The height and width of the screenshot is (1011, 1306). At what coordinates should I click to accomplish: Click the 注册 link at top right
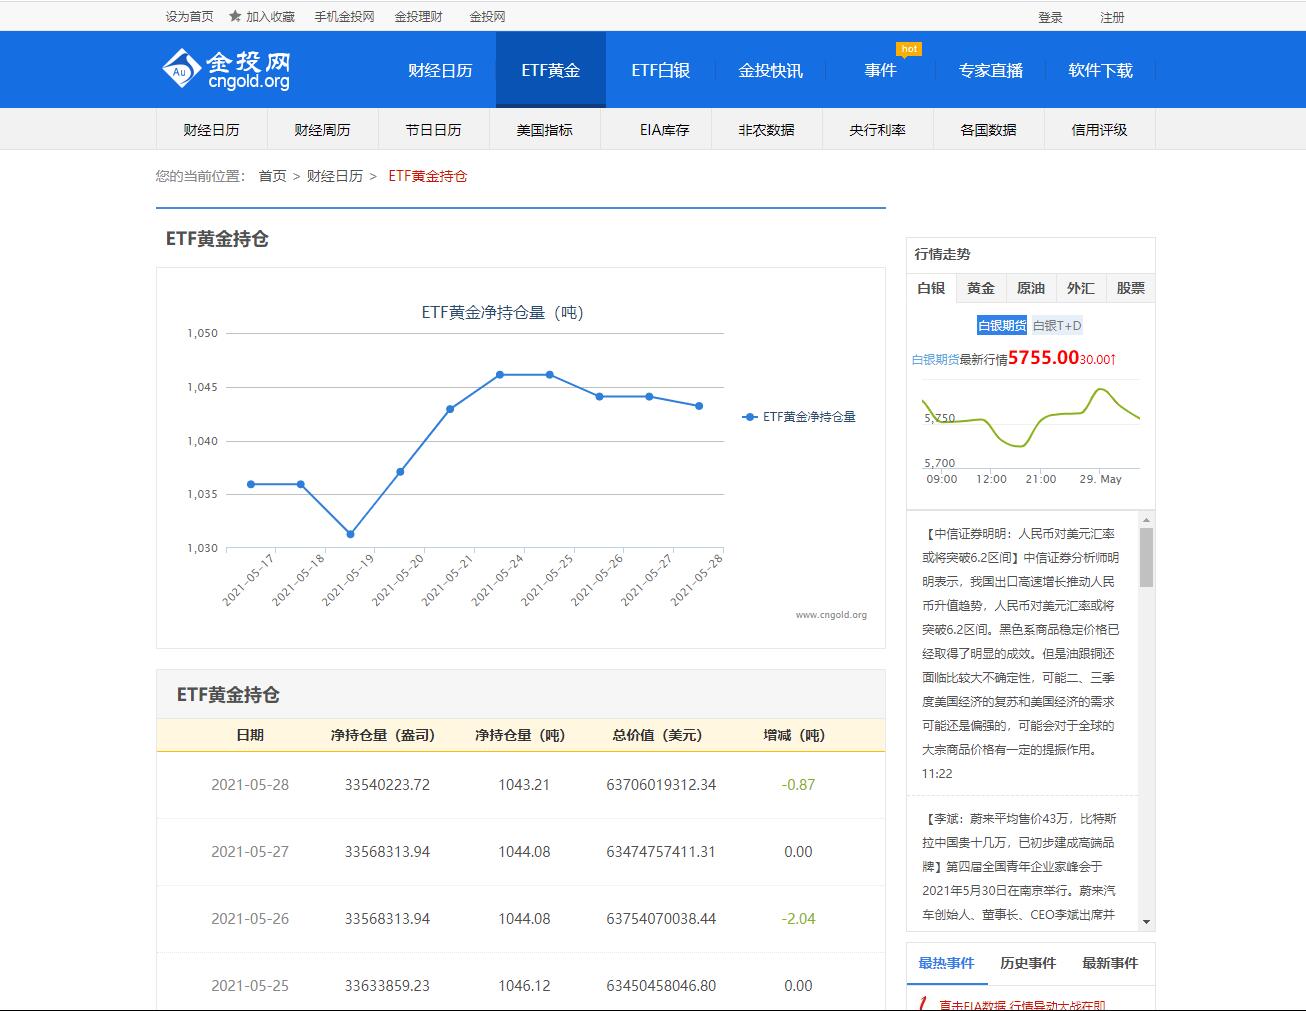(x=1111, y=15)
